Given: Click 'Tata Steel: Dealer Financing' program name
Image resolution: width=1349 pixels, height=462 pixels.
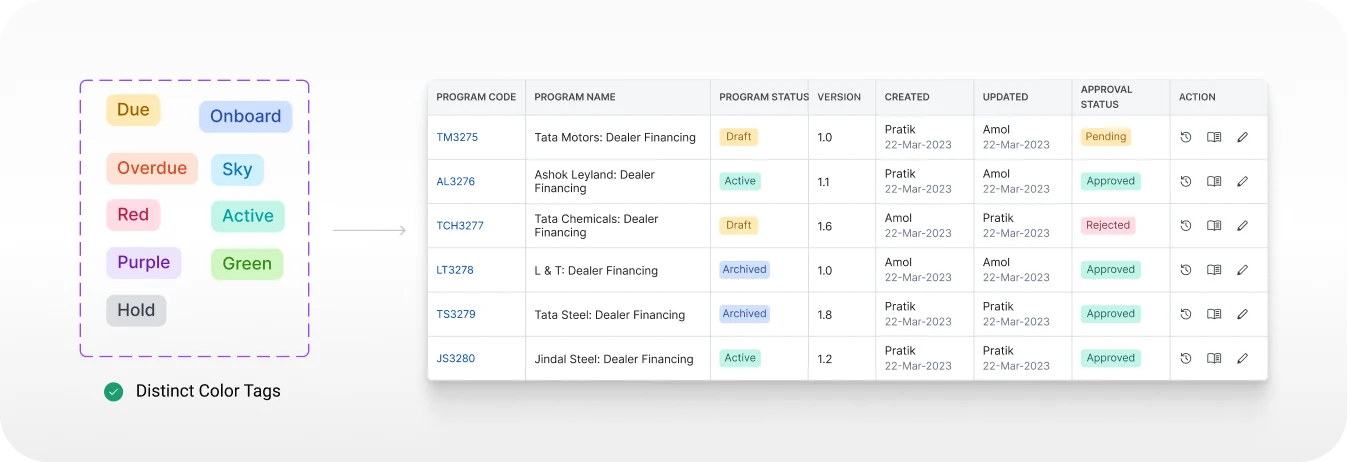Looking at the screenshot, I should tap(610, 315).
